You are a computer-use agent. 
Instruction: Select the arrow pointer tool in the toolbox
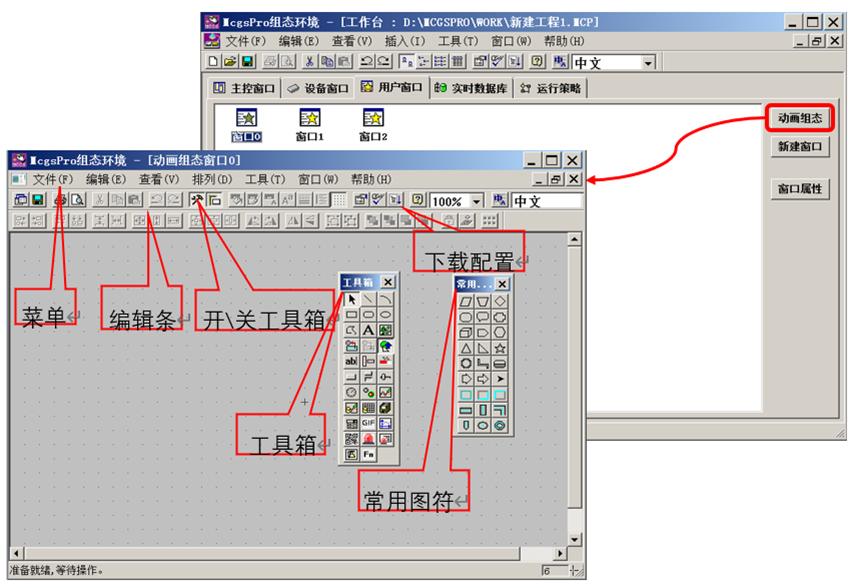(351, 300)
